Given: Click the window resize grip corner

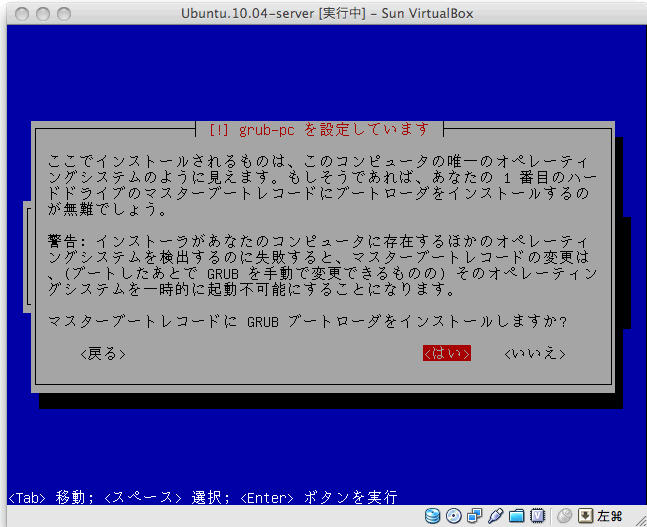Looking at the screenshot, I should [x=641, y=521].
